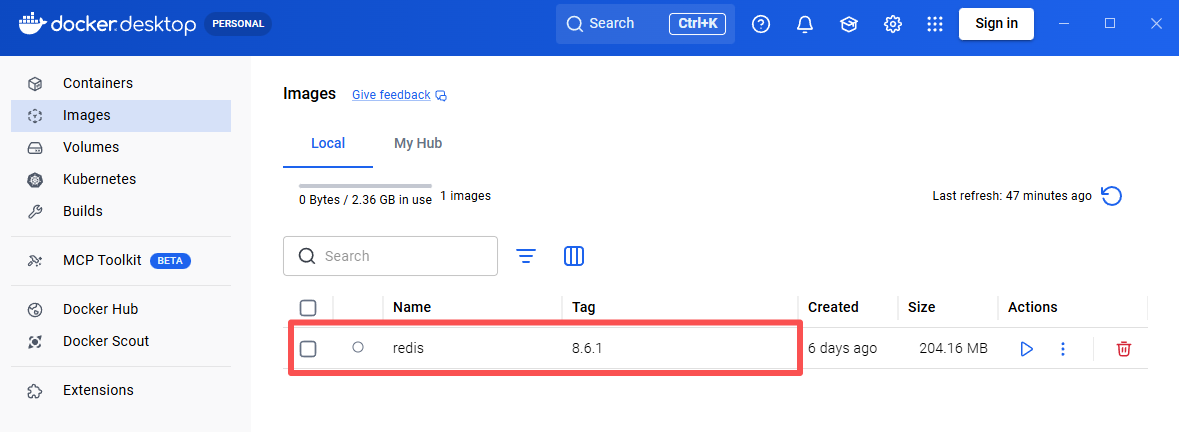Click the '1 images' count text
The height and width of the screenshot is (432, 1179).
pos(465,196)
